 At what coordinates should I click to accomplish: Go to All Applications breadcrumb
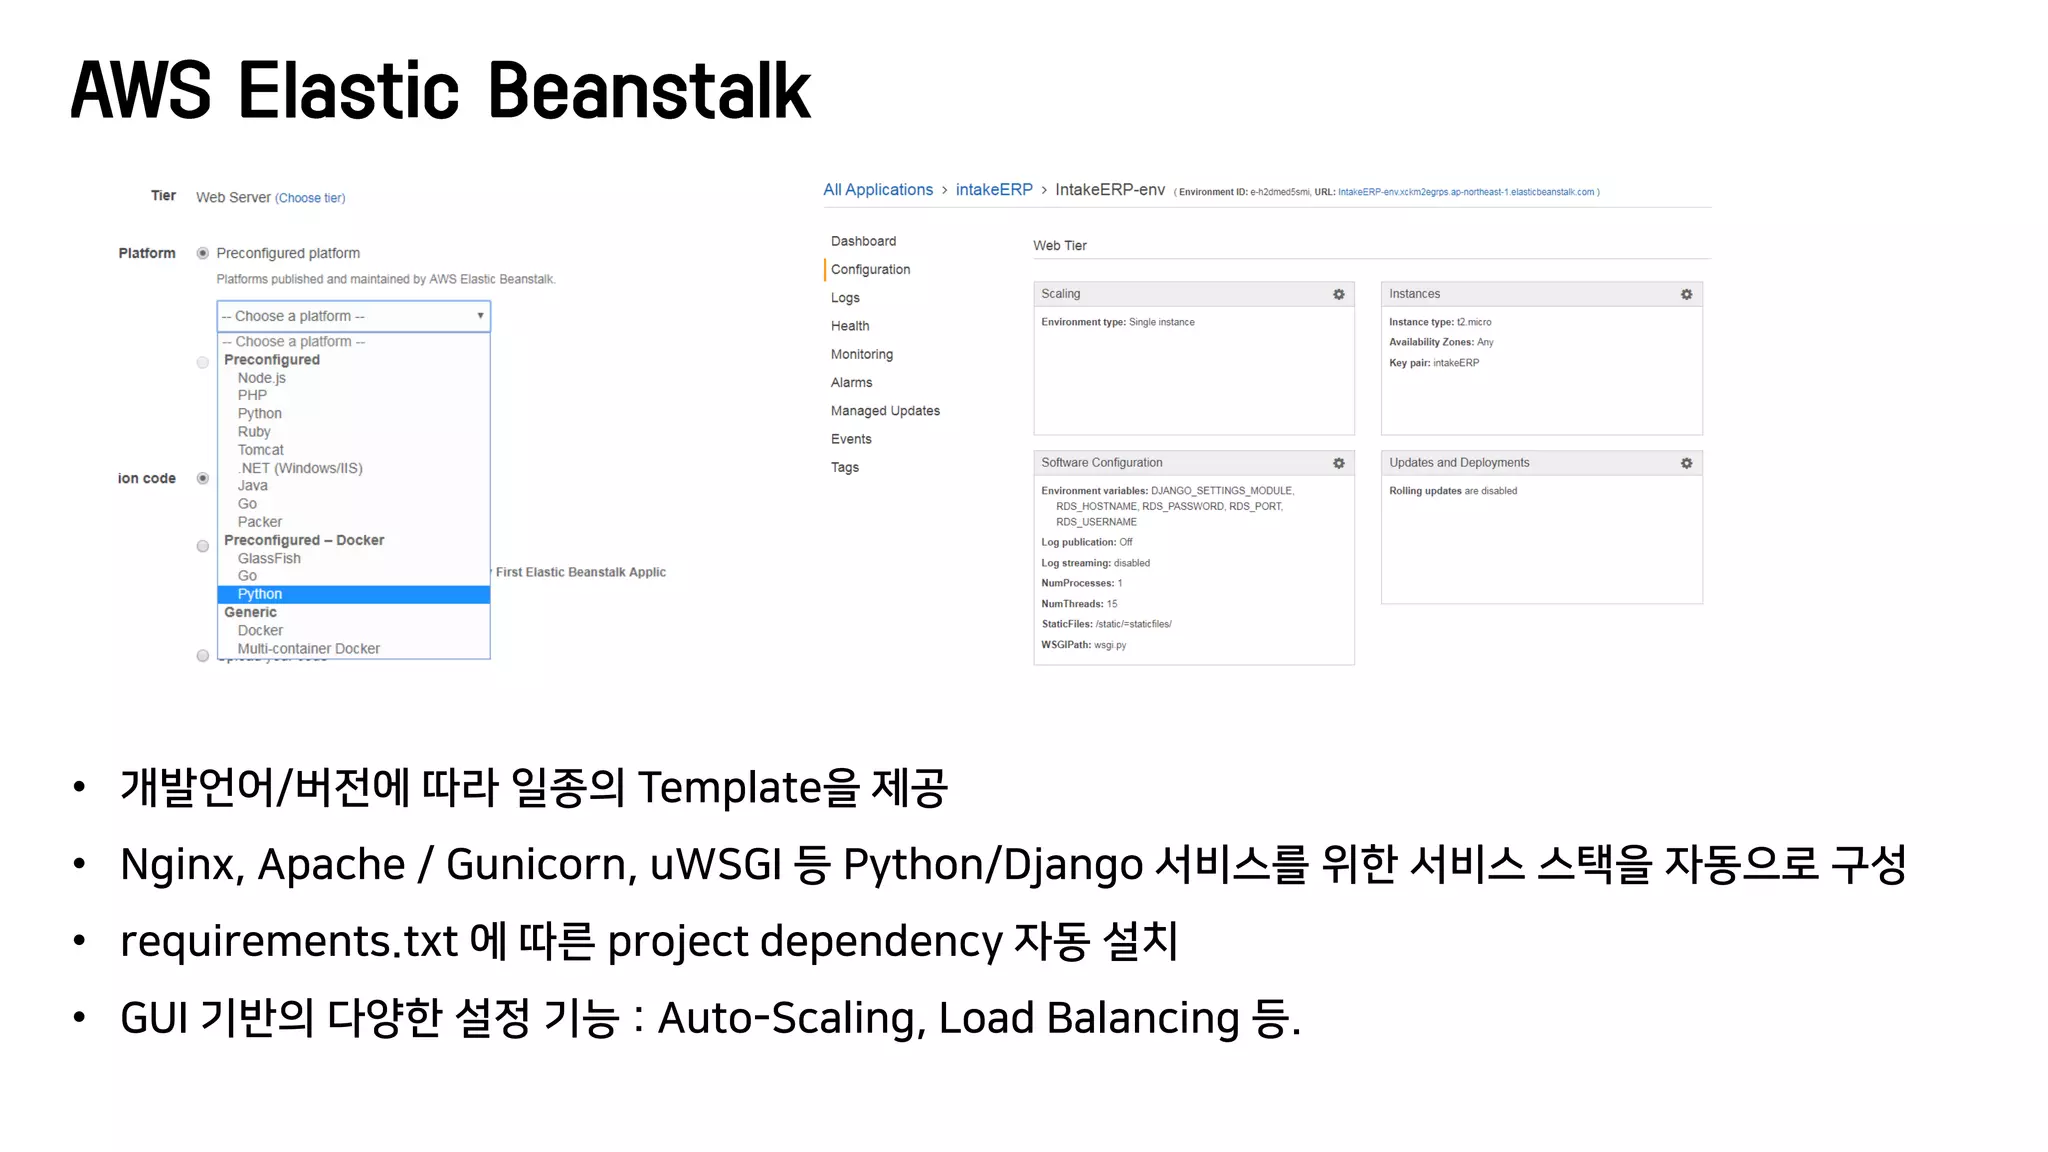coord(878,190)
